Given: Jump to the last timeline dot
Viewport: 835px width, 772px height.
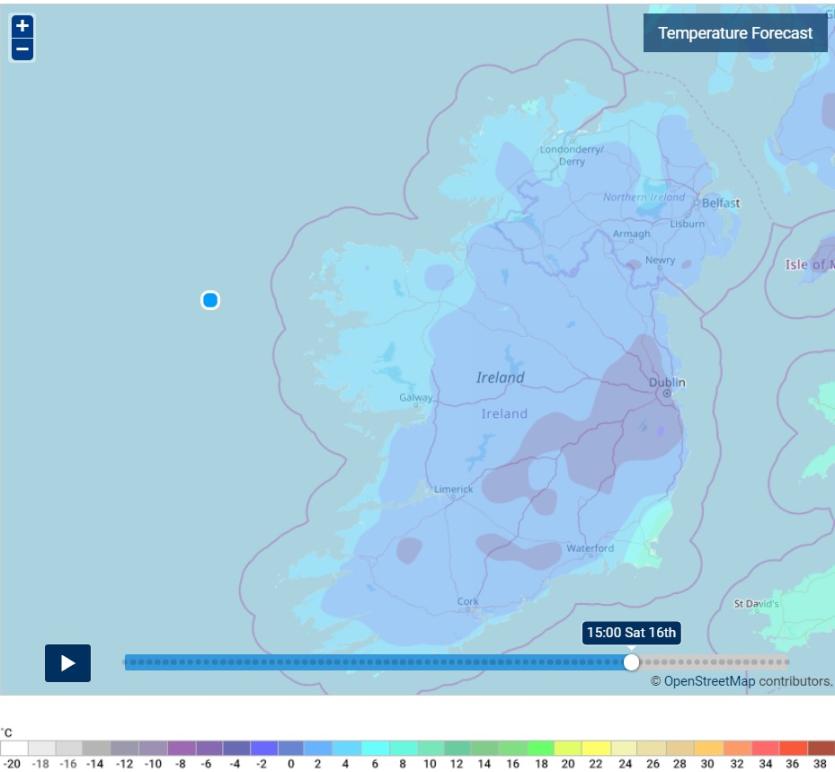Looking at the screenshot, I should pos(785,662).
